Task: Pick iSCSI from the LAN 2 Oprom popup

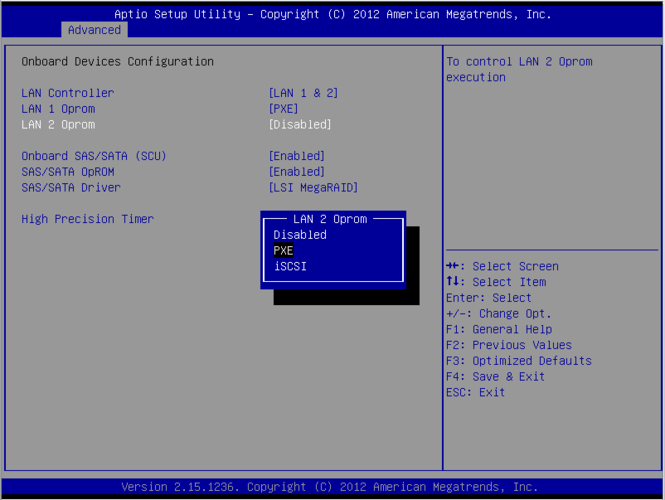Action: click(x=290, y=267)
